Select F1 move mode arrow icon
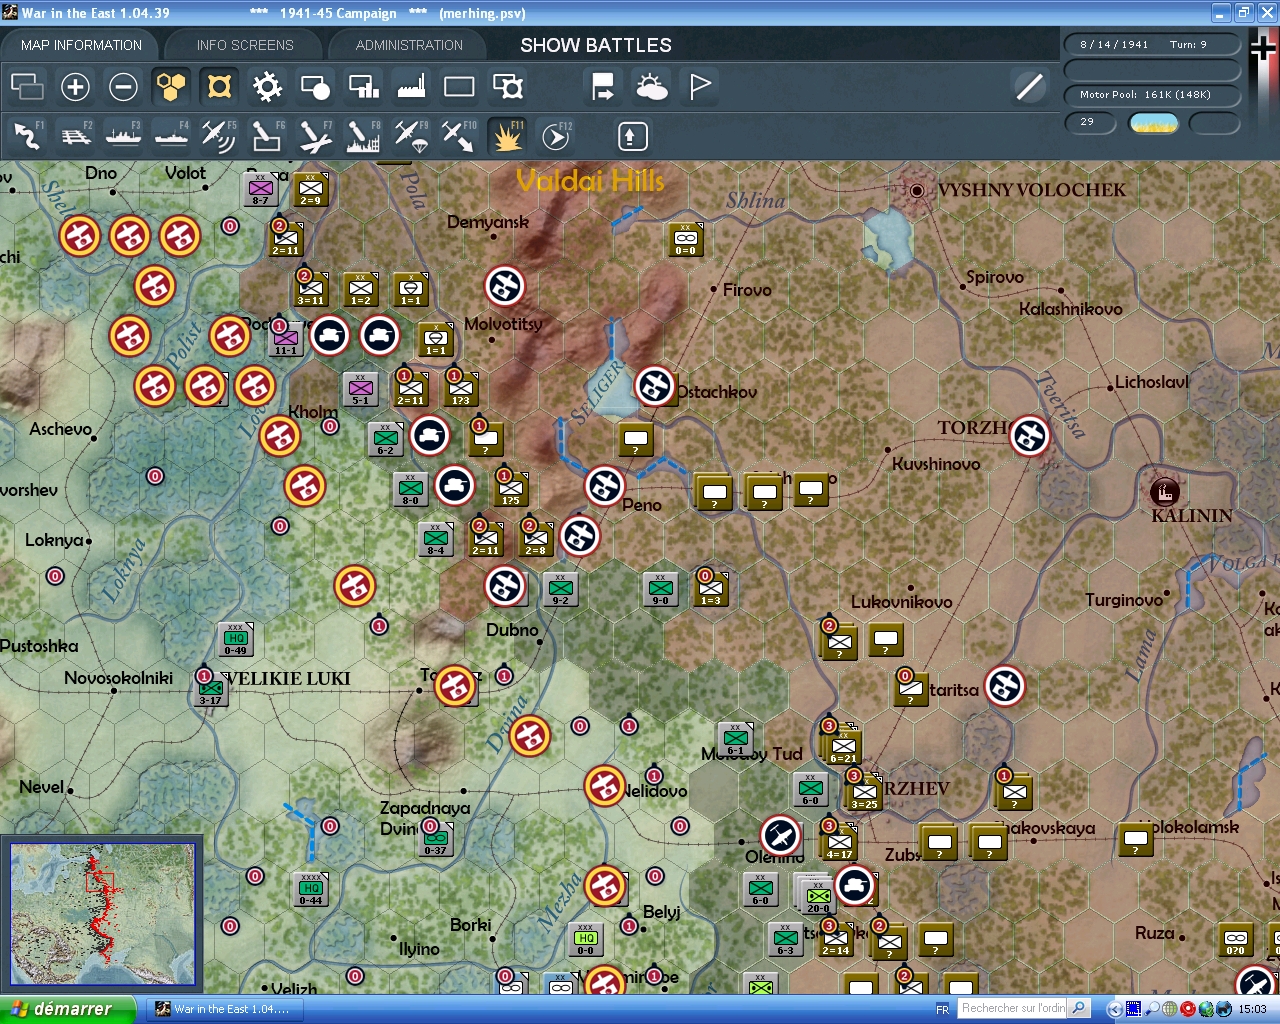This screenshot has height=1024, width=1280. [27, 136]
